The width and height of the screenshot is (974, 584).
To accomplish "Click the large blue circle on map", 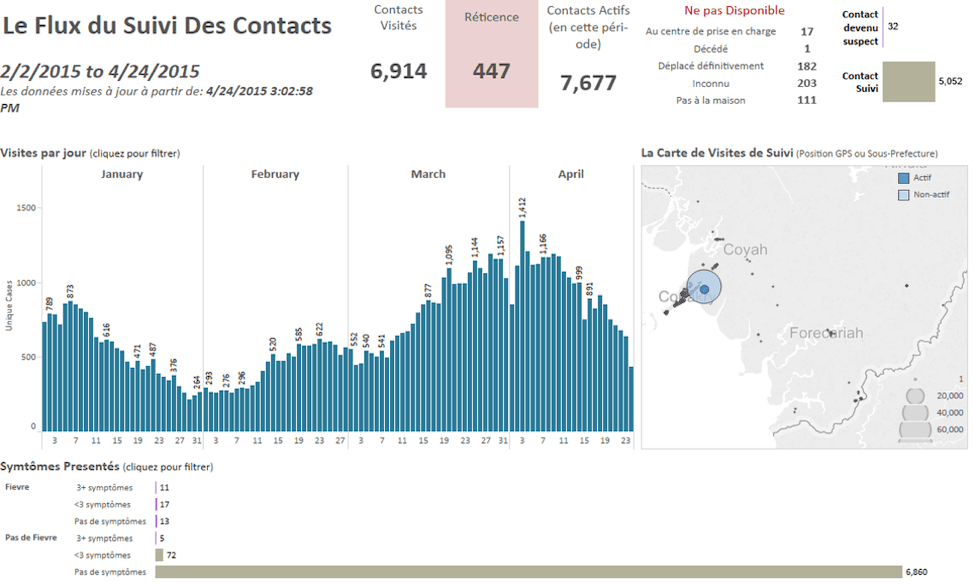I will [705, 289].
